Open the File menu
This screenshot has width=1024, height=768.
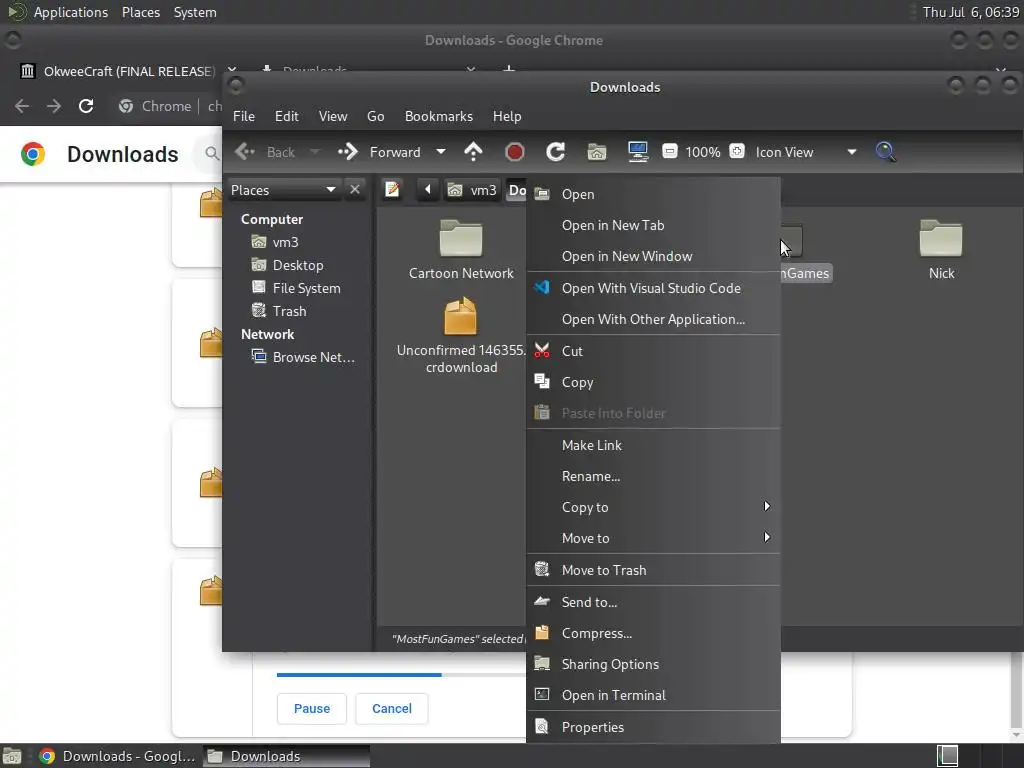tap(244, 116)
